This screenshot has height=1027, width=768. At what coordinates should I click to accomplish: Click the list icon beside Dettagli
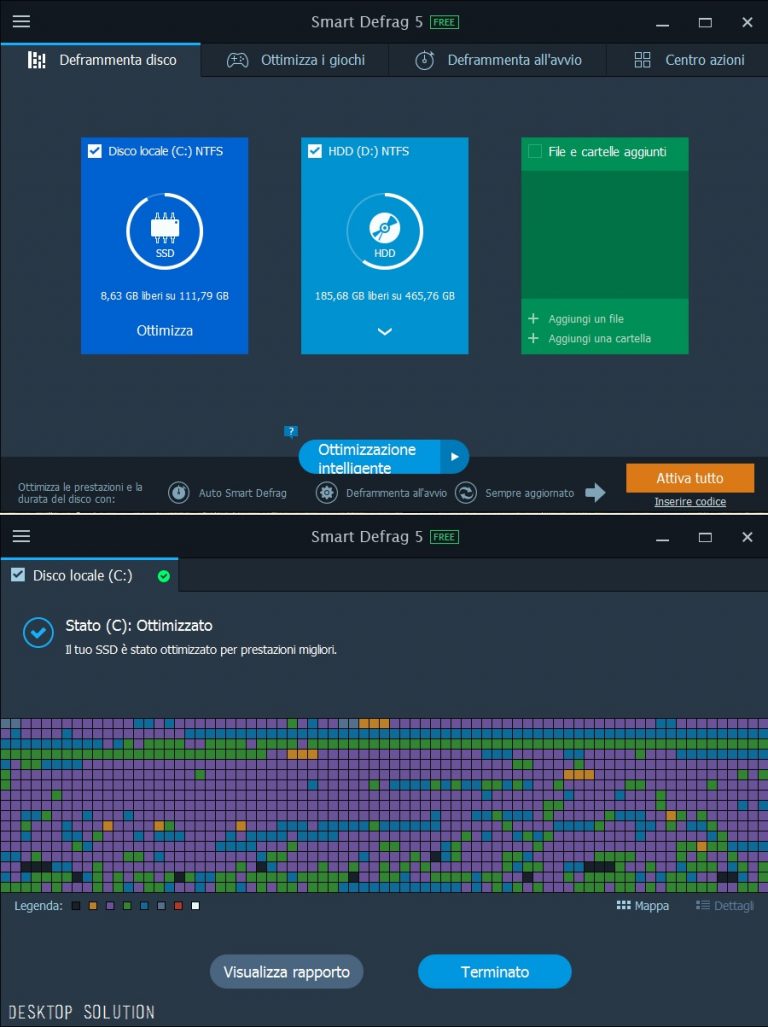coord(703,905)
